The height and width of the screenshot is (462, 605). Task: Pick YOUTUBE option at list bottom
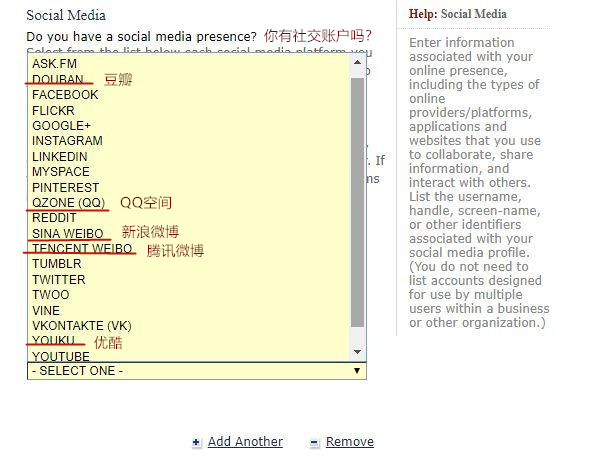(61, 356)
